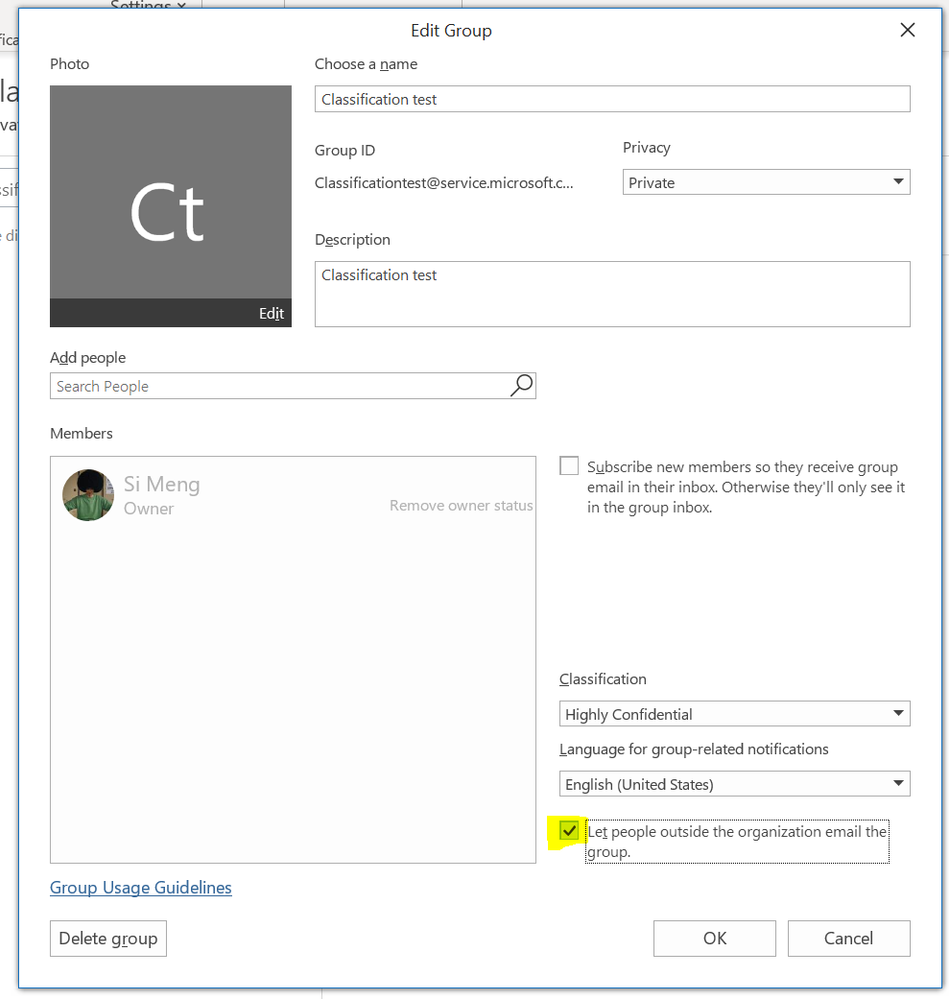
Task: Click Remove owner status for Si Meng
Action: pos(461,505)
